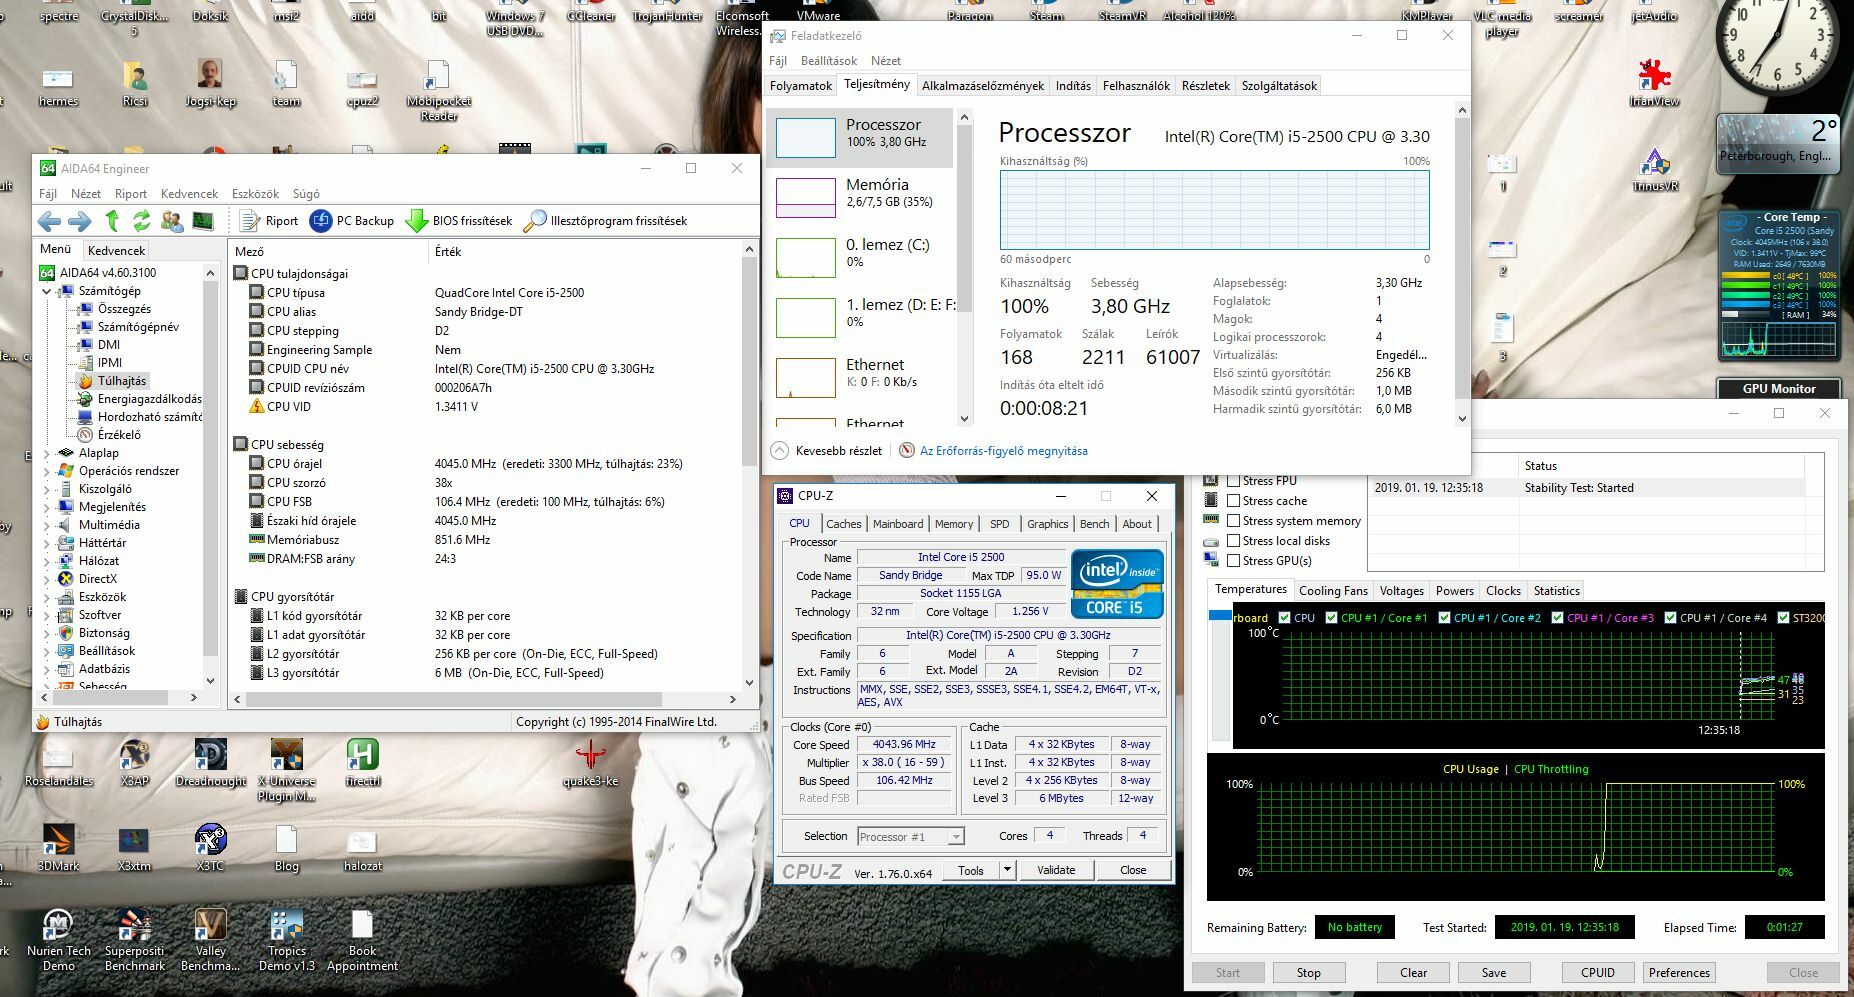Open BIOS frissítések in AIDA64
Viewport: 1854px width, 997px height.
(x=459, y=221)
